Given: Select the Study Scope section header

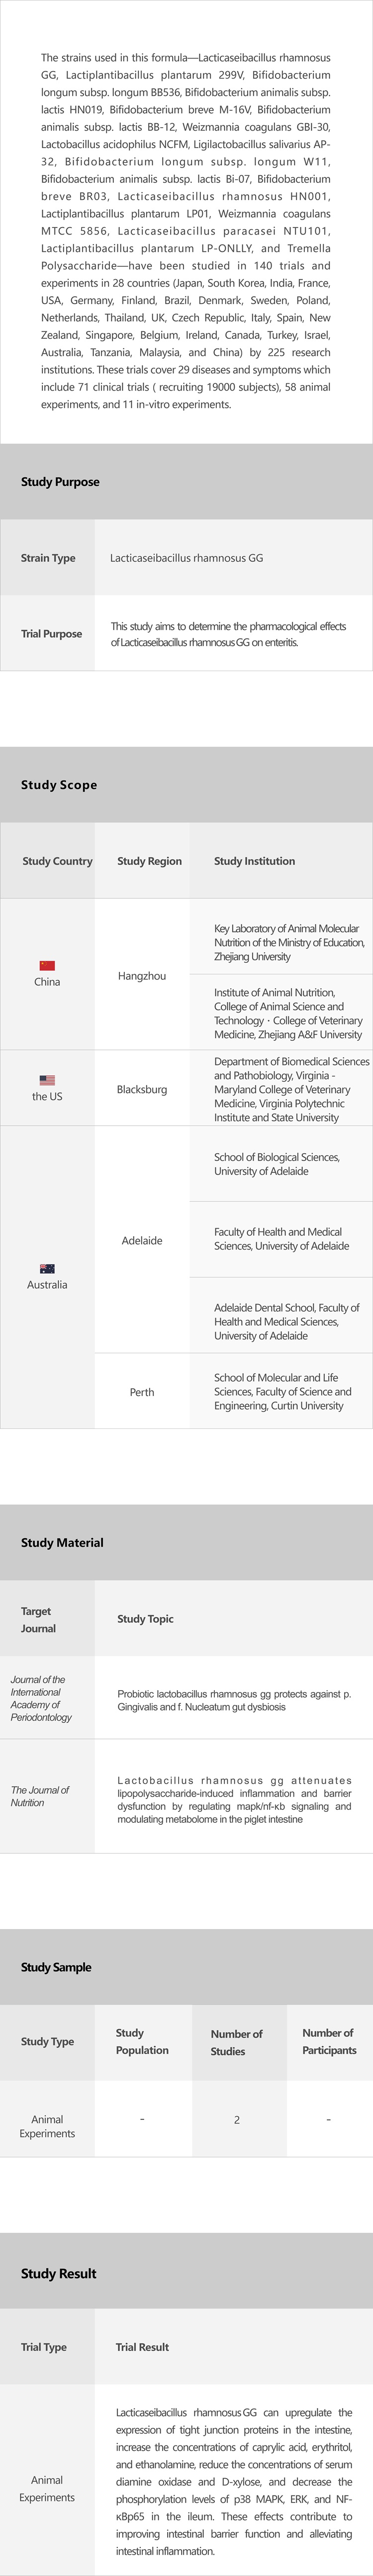Looking at the screenshot, I should pos(59,785).
